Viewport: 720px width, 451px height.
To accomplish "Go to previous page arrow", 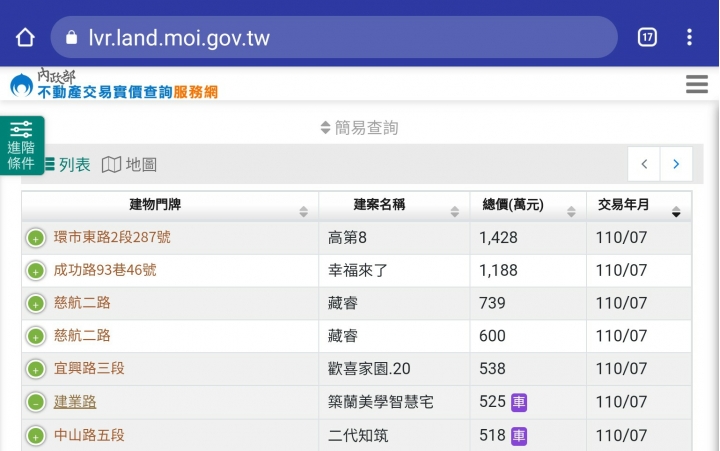I will click(644, 164).
